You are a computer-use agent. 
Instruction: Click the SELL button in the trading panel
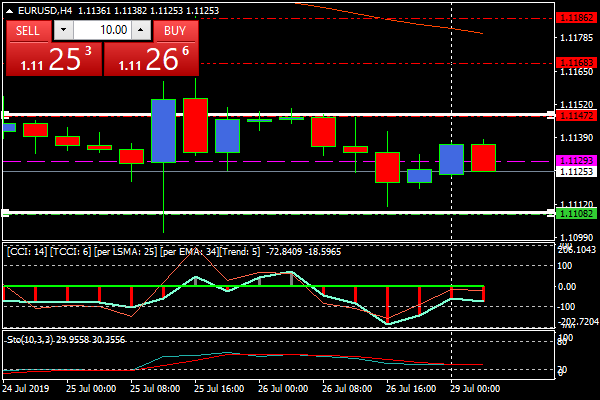tap(27, 30)
